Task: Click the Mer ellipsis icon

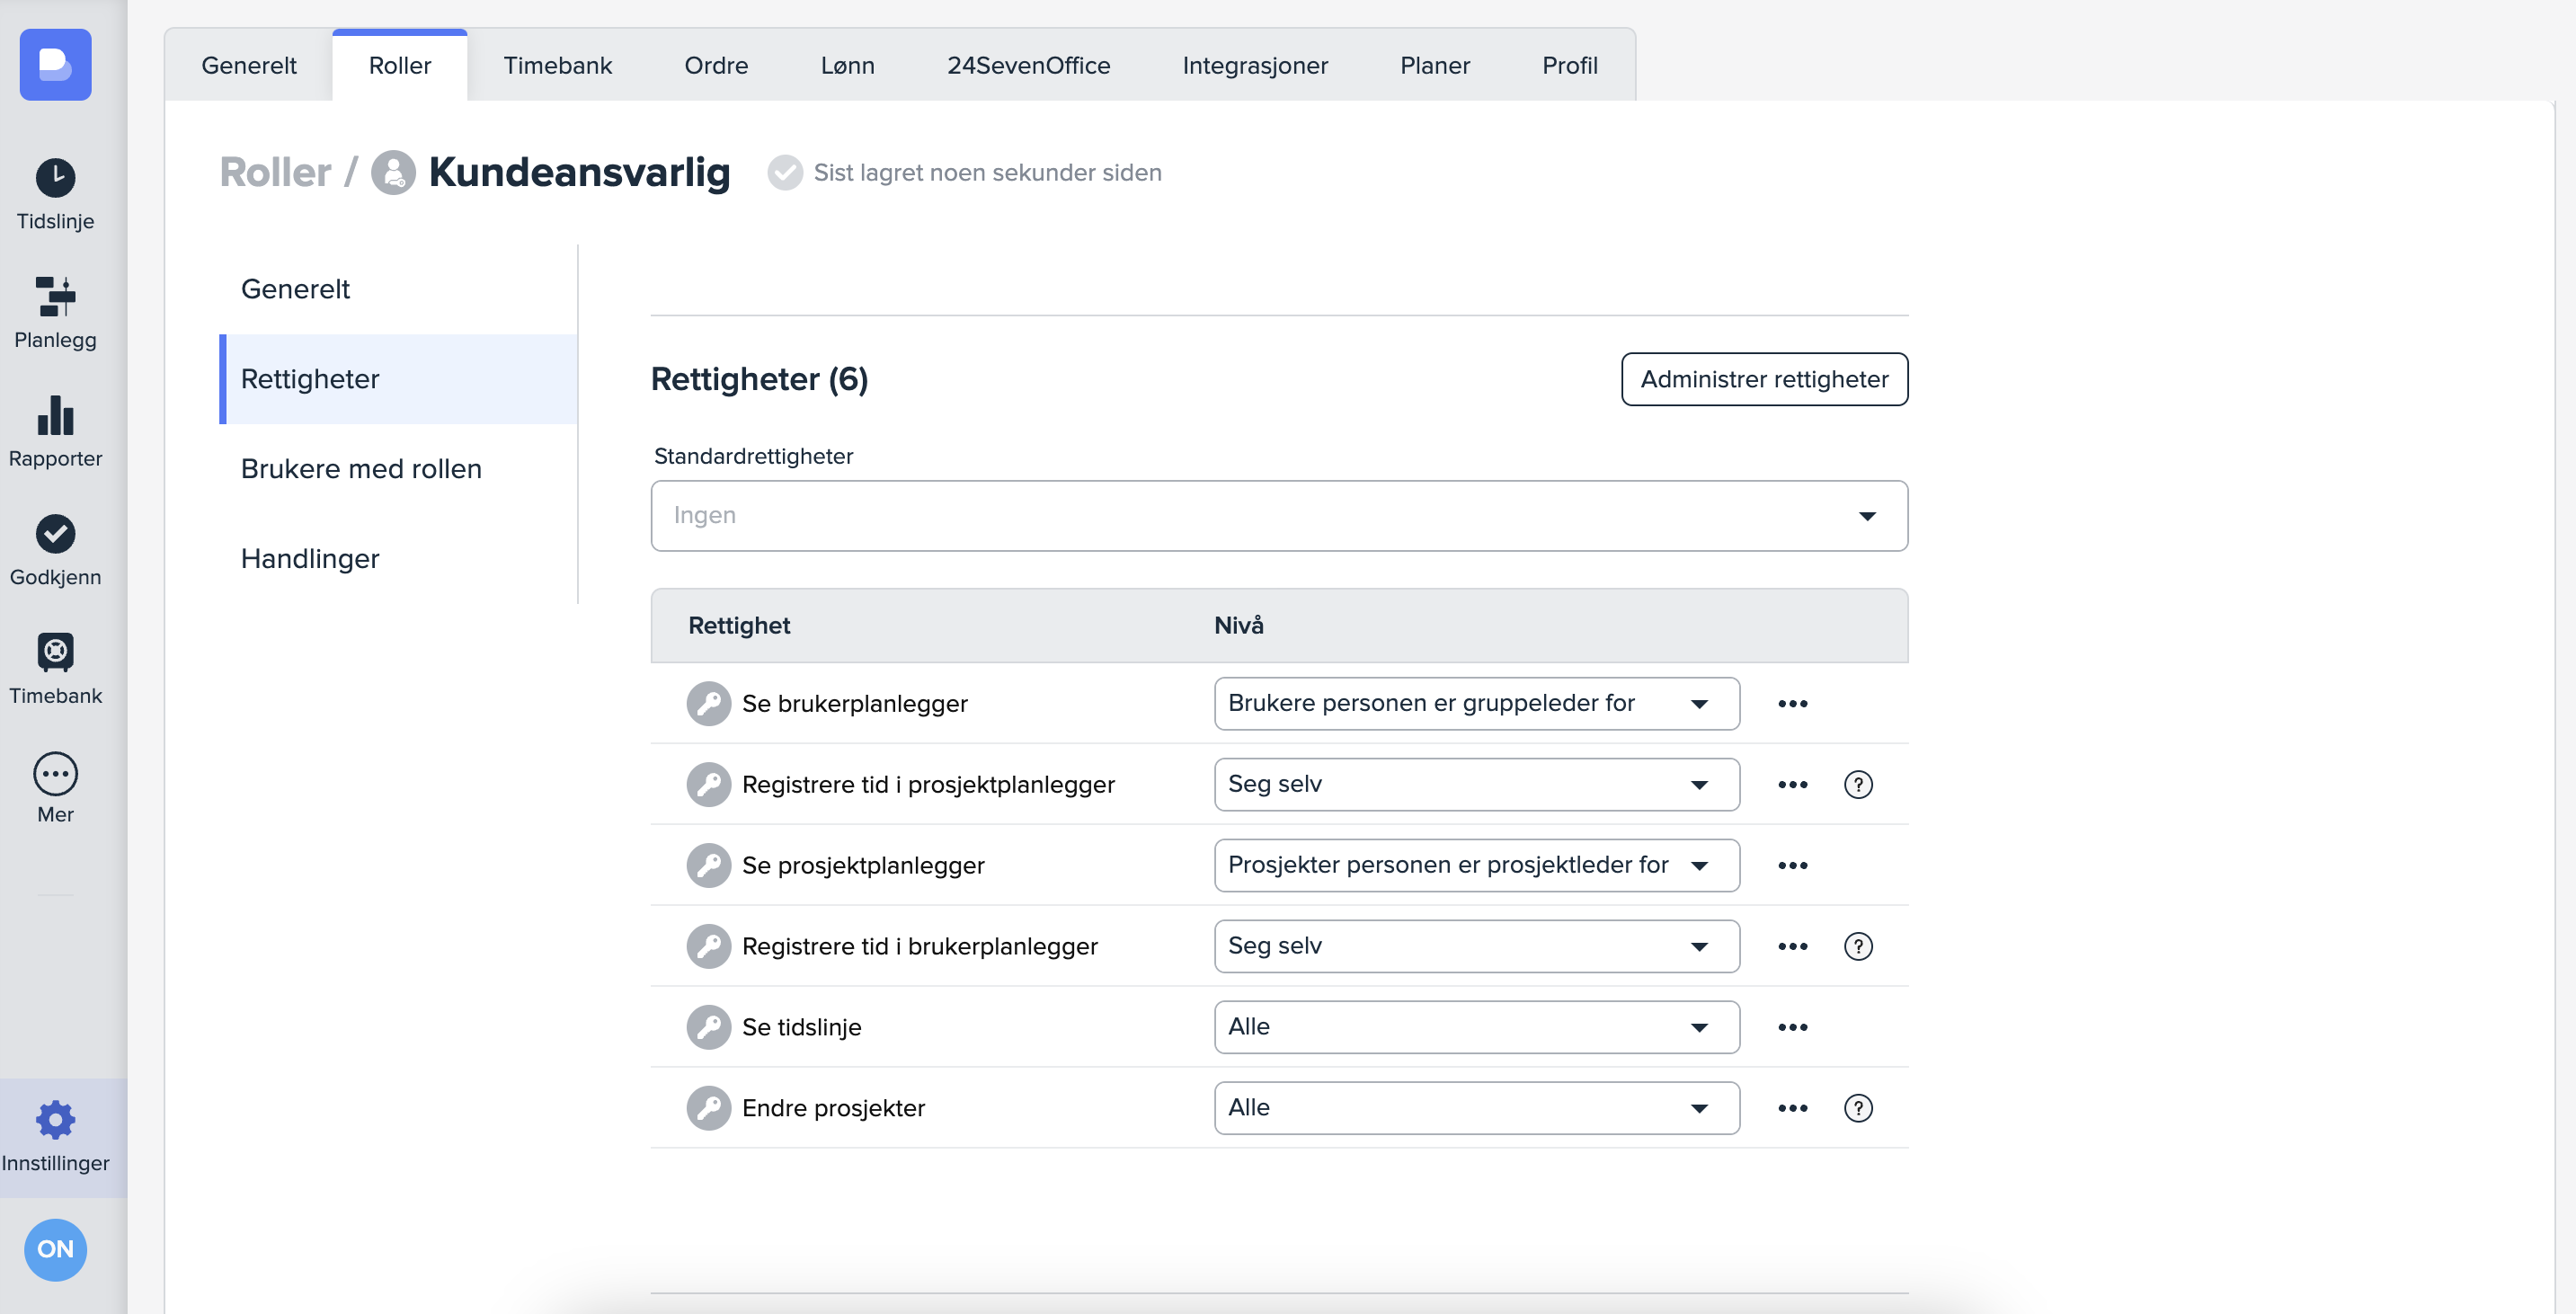Action: click(55, 773)
